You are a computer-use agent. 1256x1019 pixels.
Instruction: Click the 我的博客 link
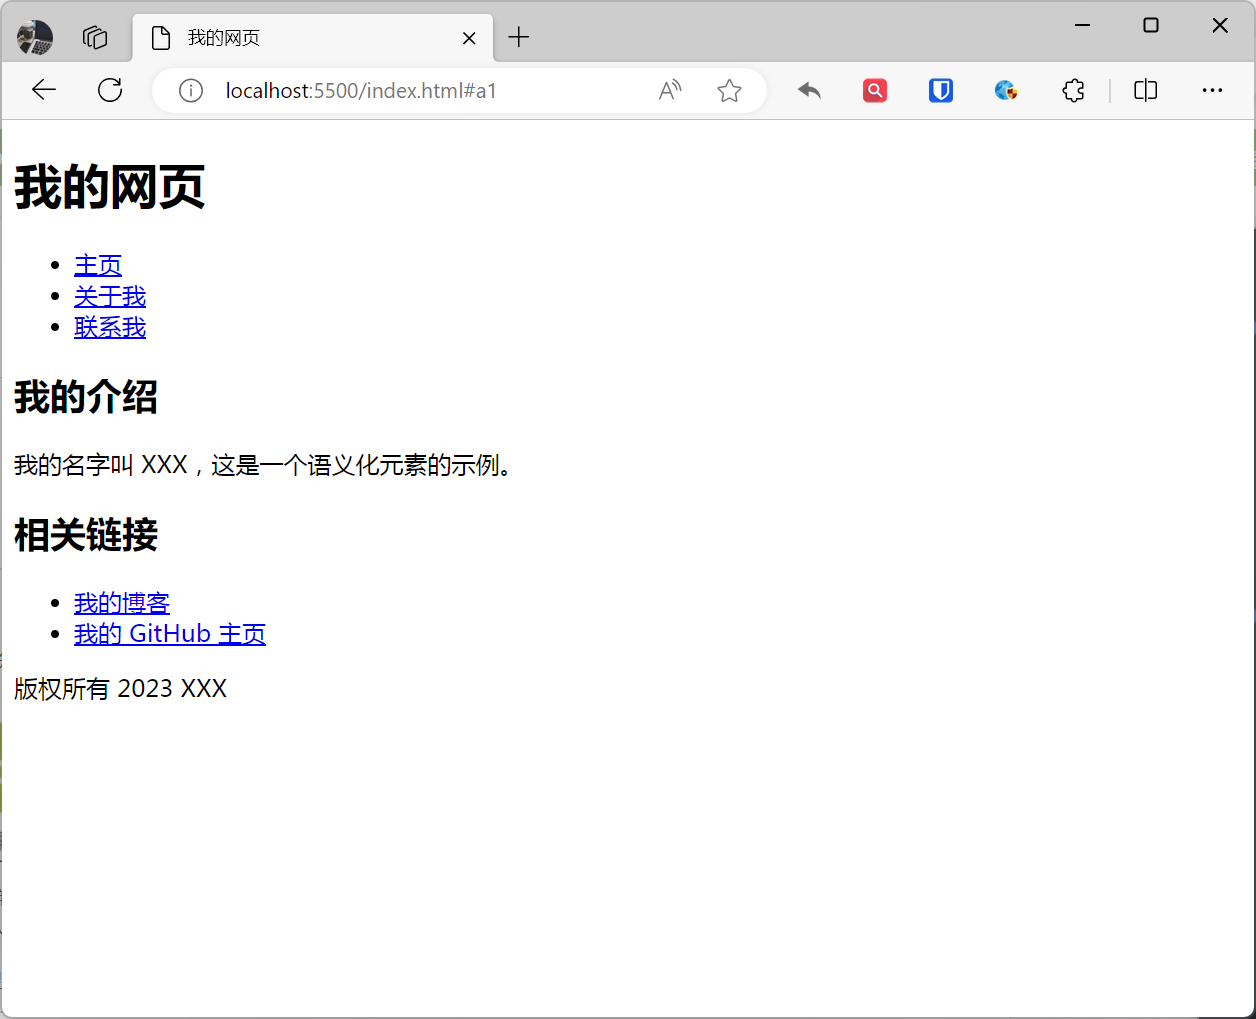pyautogui.click(x=121, y=602)
